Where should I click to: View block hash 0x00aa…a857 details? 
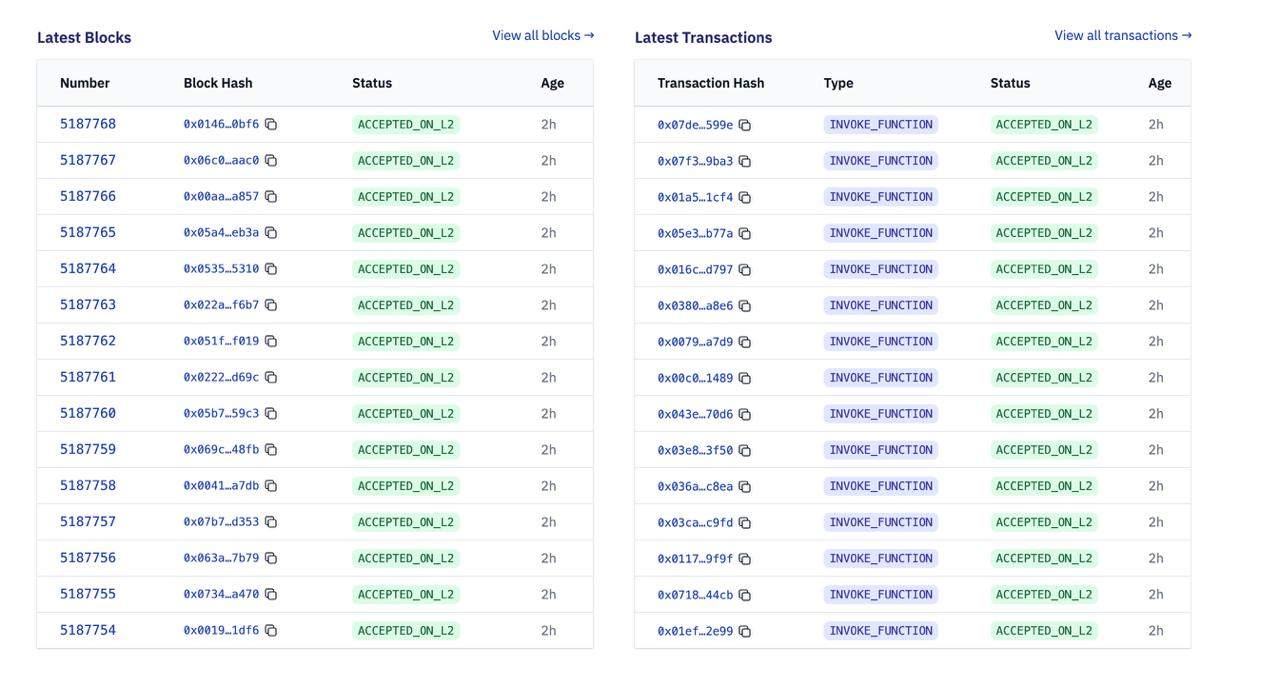[221, 197]
